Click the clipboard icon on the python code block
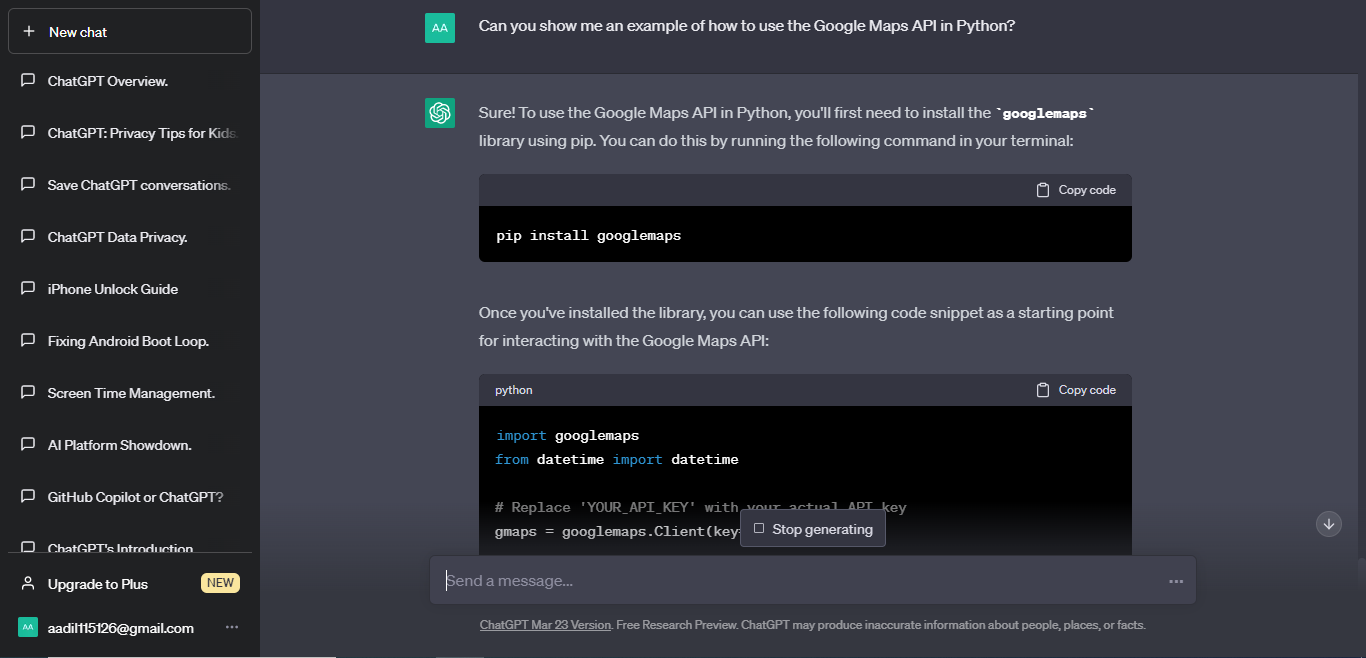 [1043, 390]
